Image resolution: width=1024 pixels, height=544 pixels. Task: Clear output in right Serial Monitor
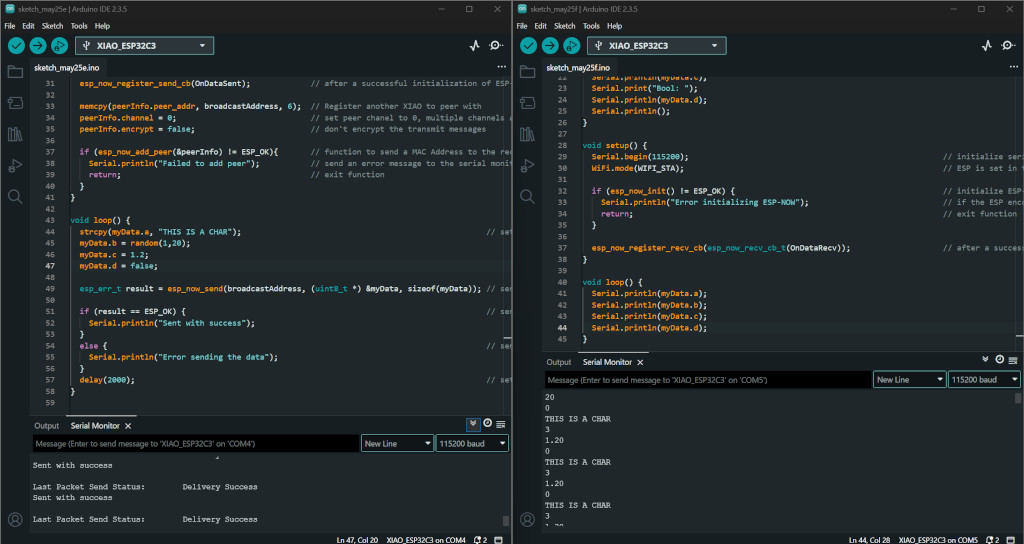coord(1013,360)
